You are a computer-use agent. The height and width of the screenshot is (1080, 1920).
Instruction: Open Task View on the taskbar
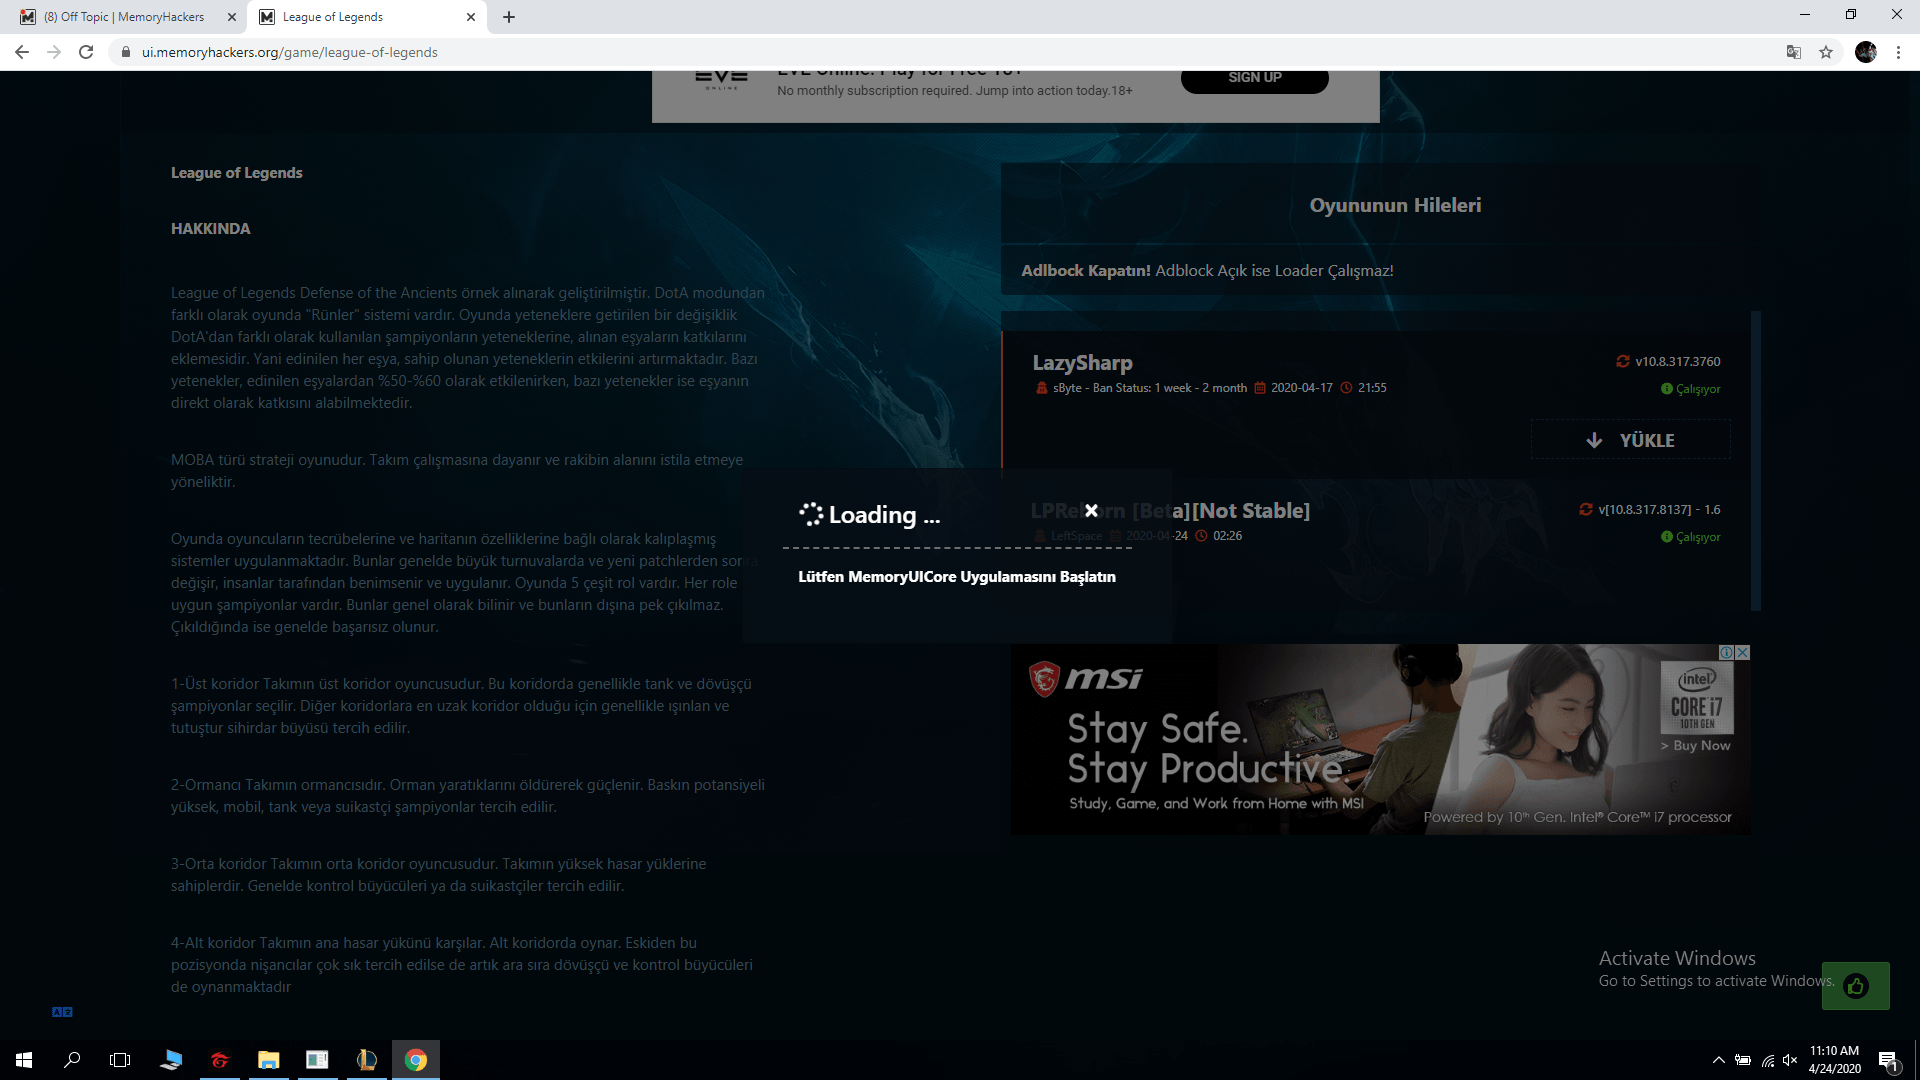click(120, 1060)
